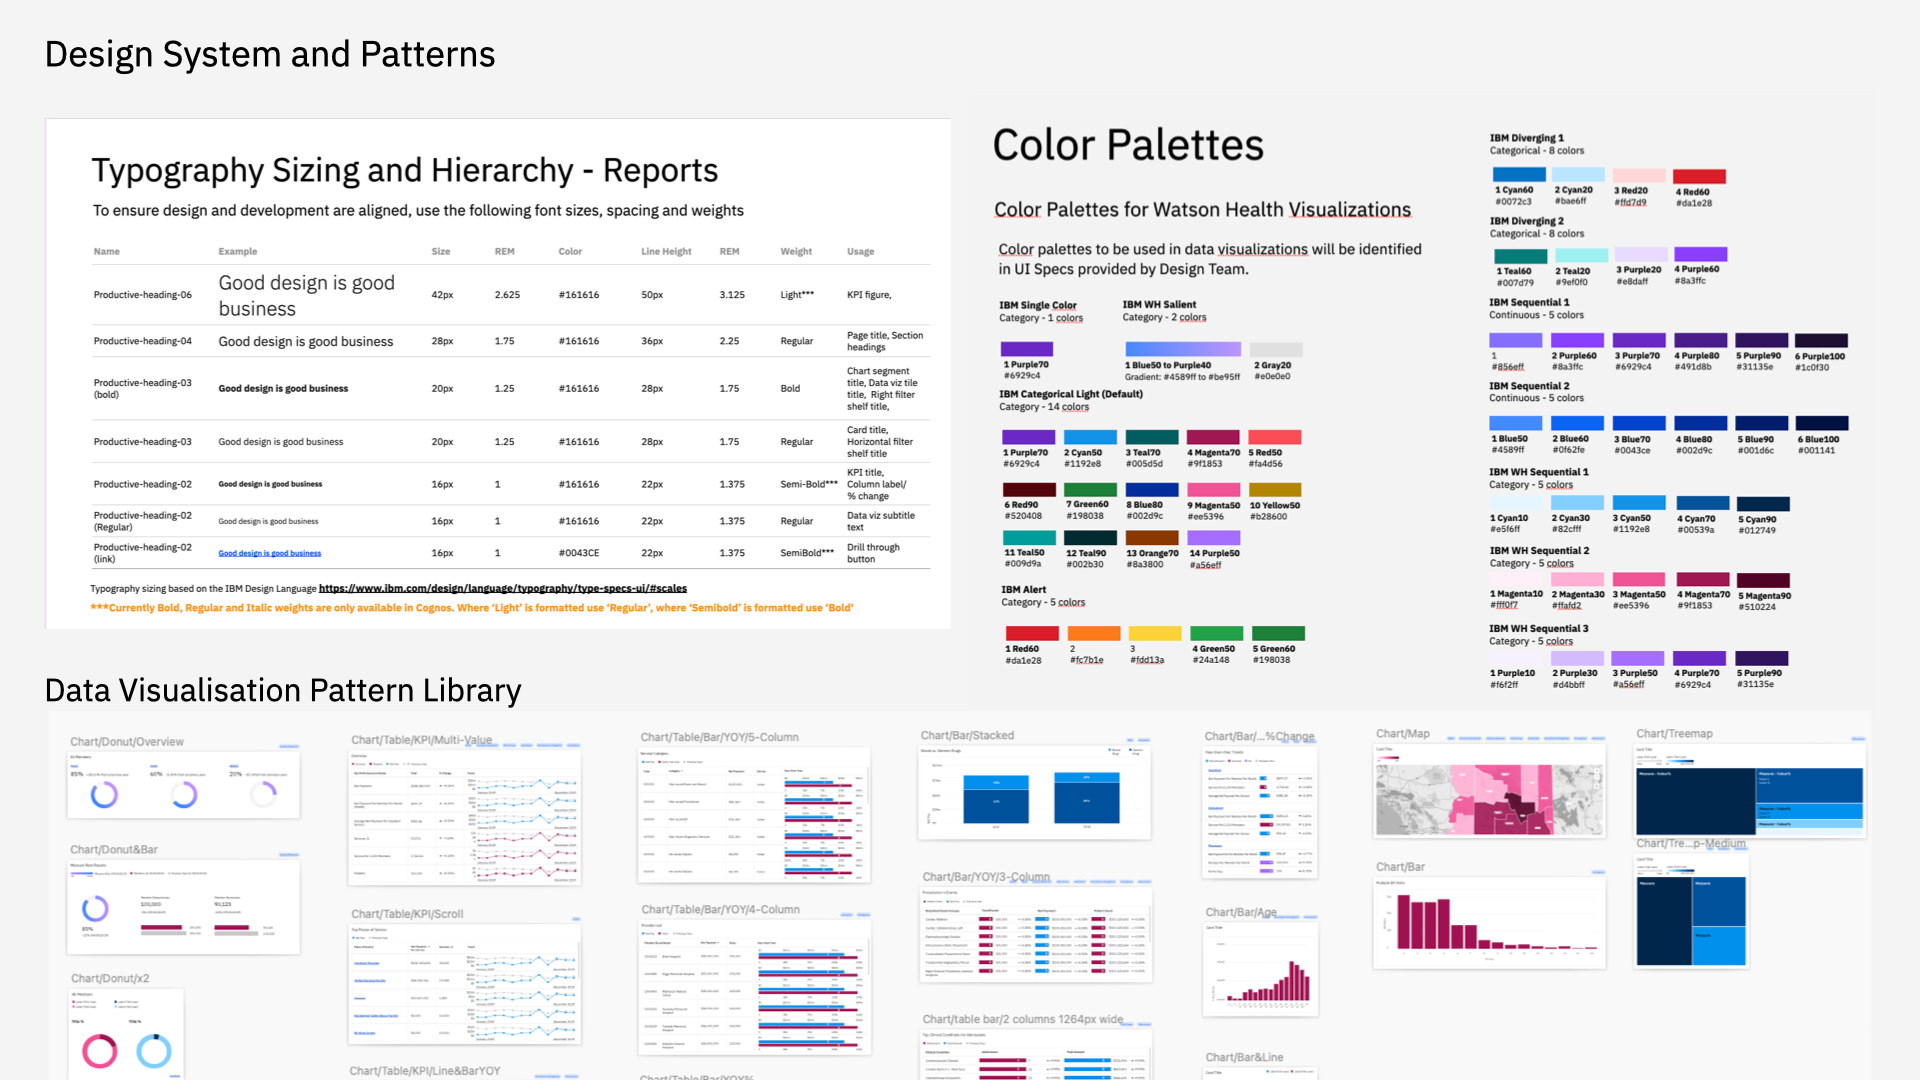The height and width of the screenshot is (1080, 1920).
Task: Select the Chart/Bar/...%Change thumbnail
Action: [x=1260, y=812]
